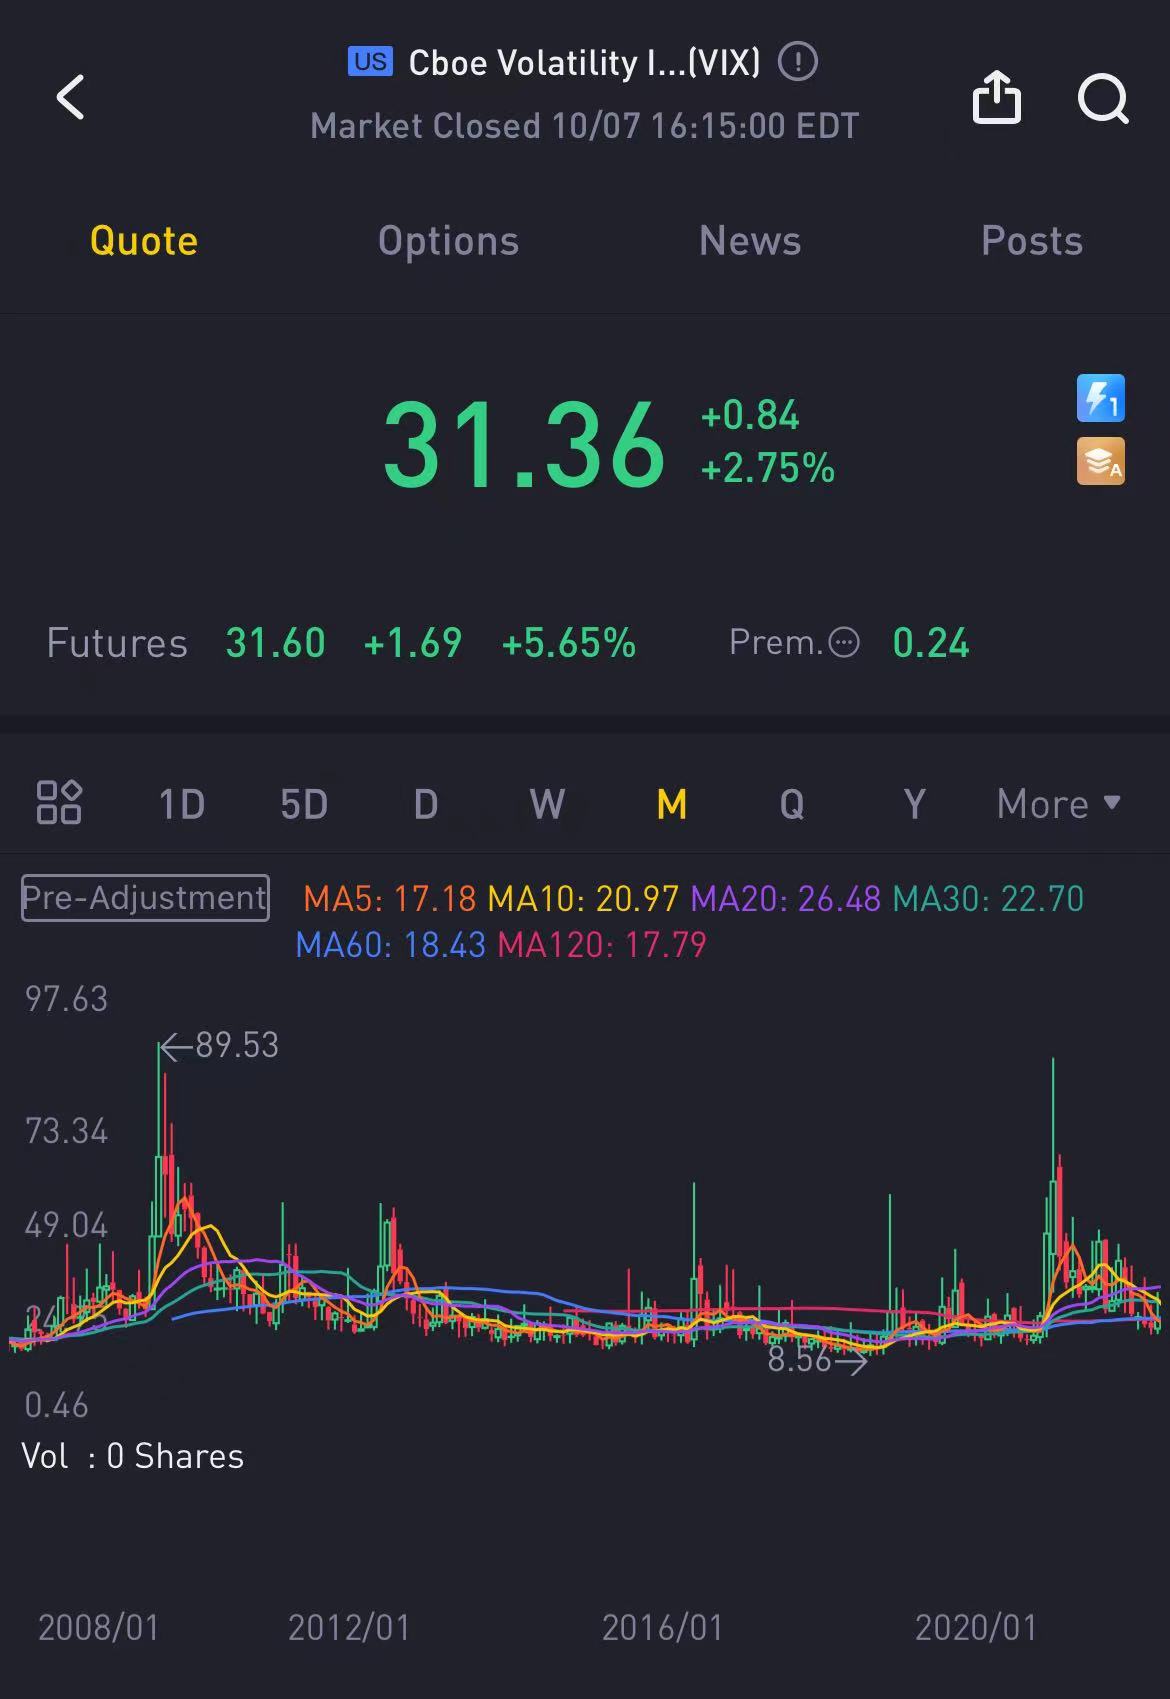This screenshot has height=1699, width=1170.
Task: Tap the blue lightning quick-trade icon
Action: 1100,398
